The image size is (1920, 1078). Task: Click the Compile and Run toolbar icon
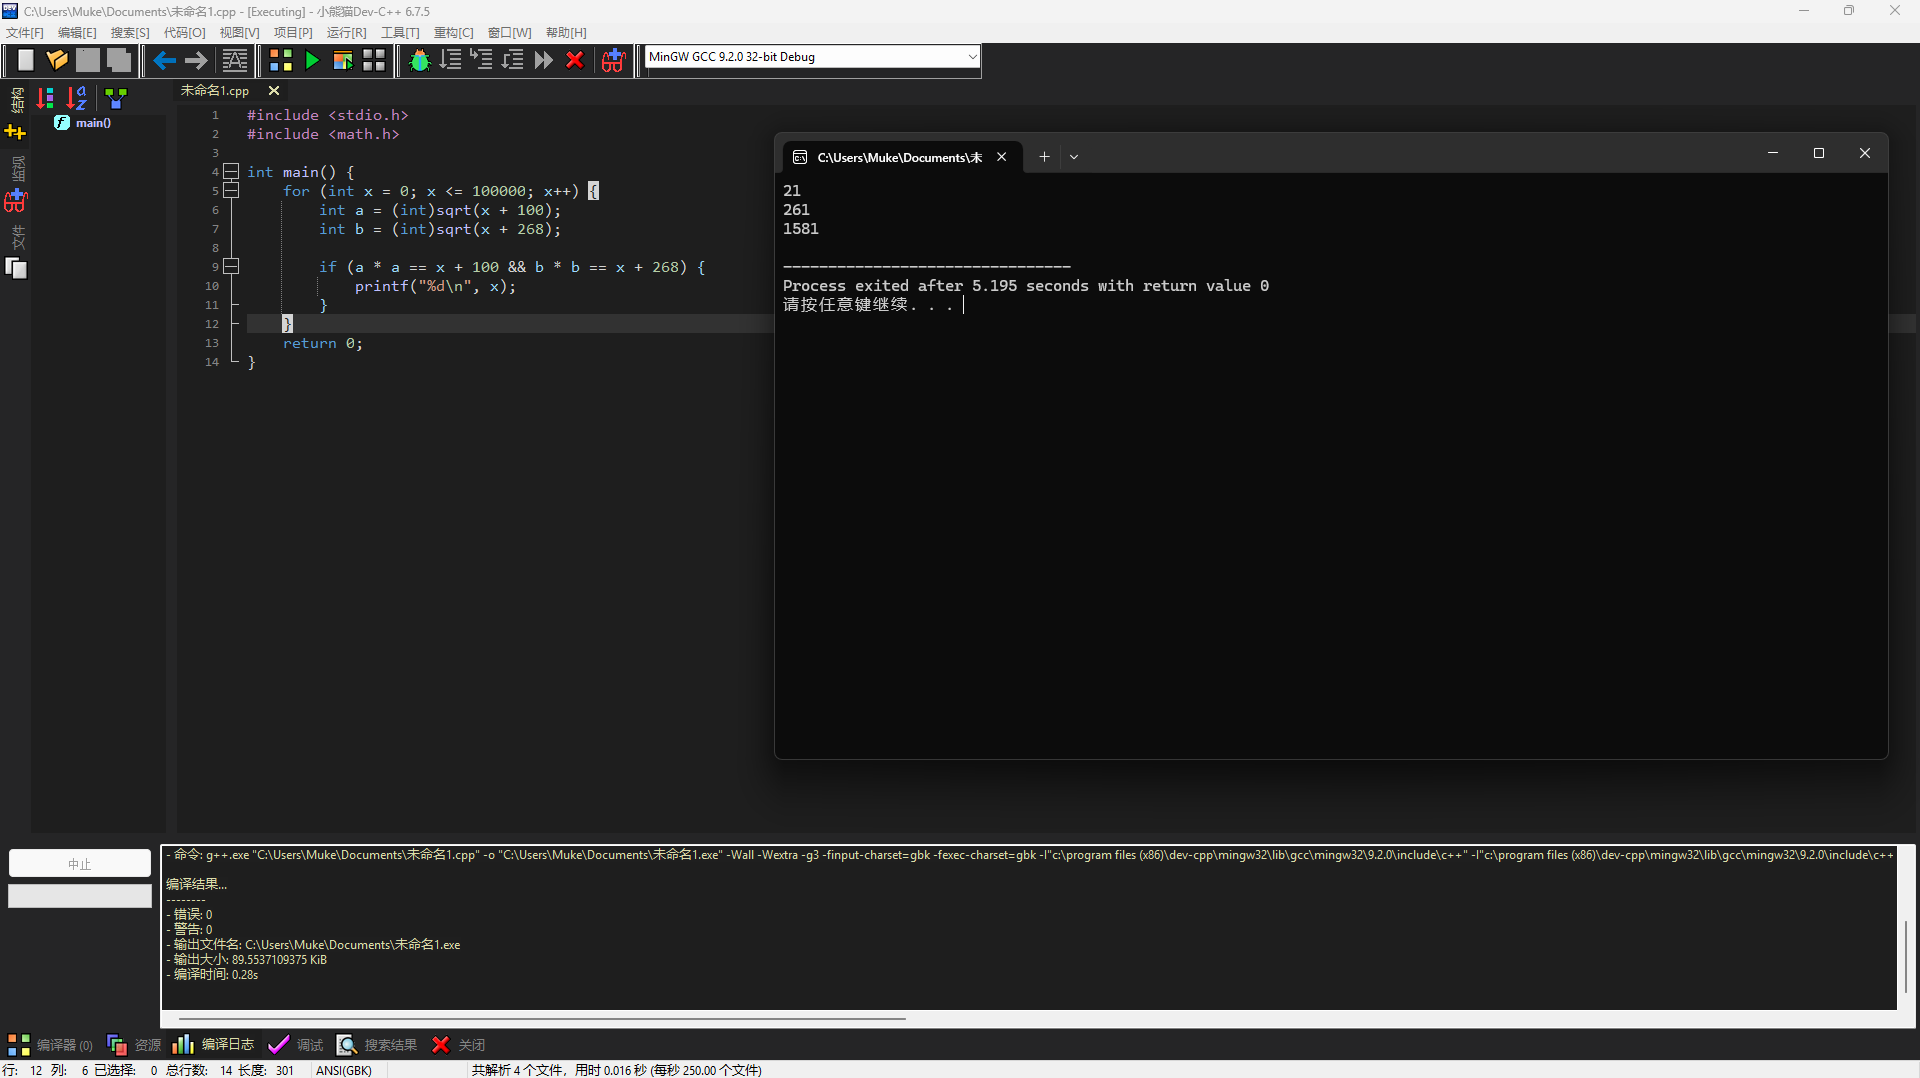tap(343, 61)
